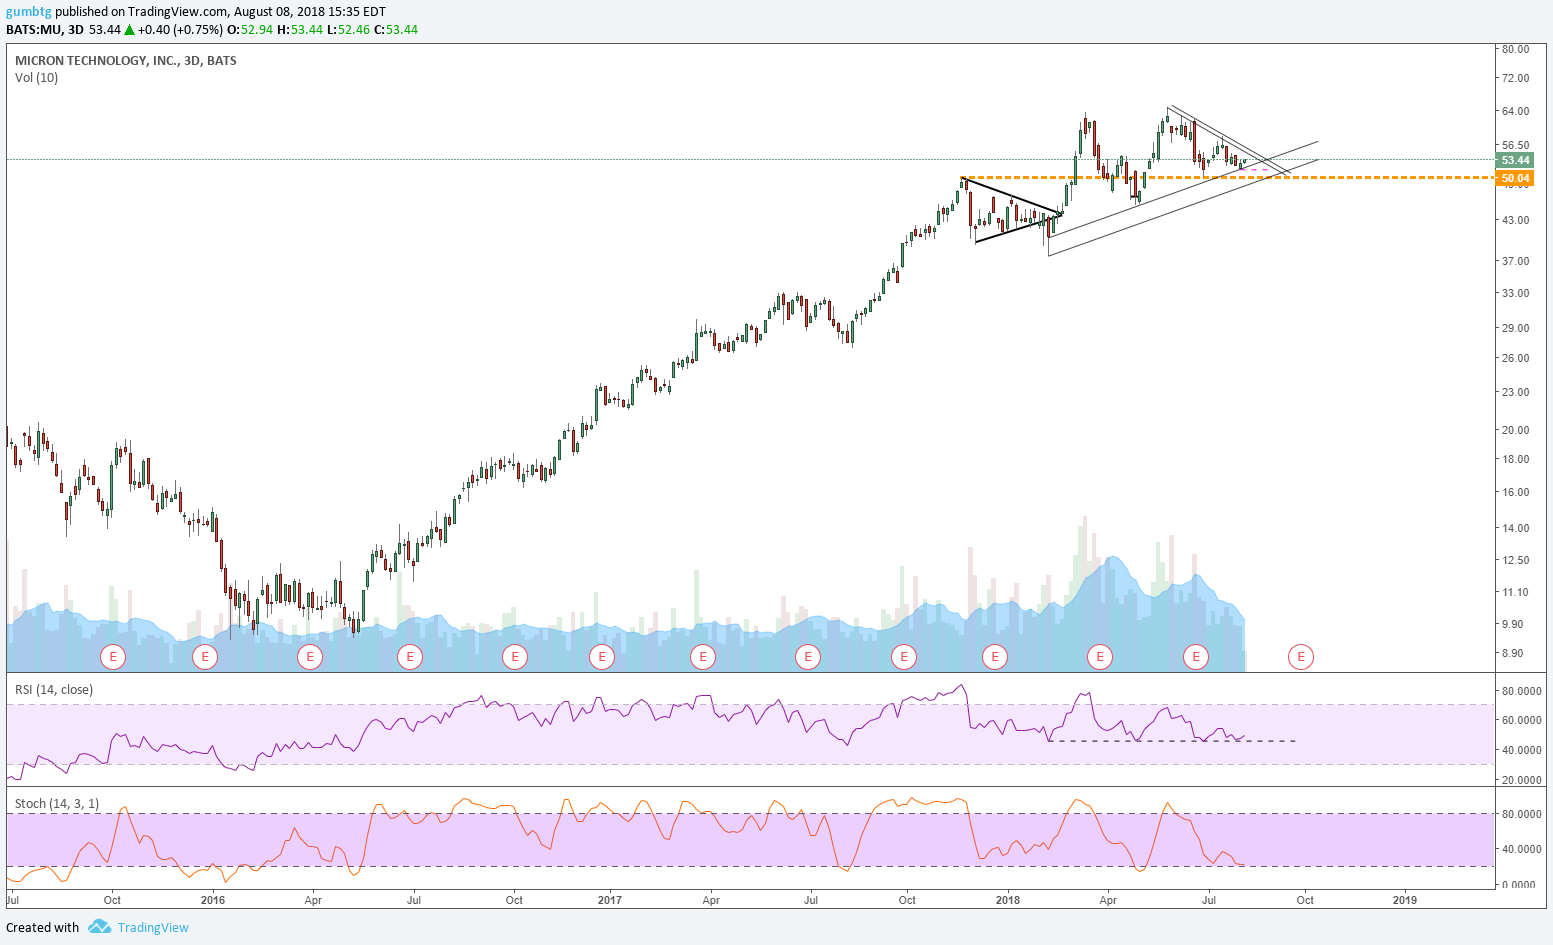Click the upcoming October 2018 earnings marker
The image size is (1553, 945).
pos(1301,657)
